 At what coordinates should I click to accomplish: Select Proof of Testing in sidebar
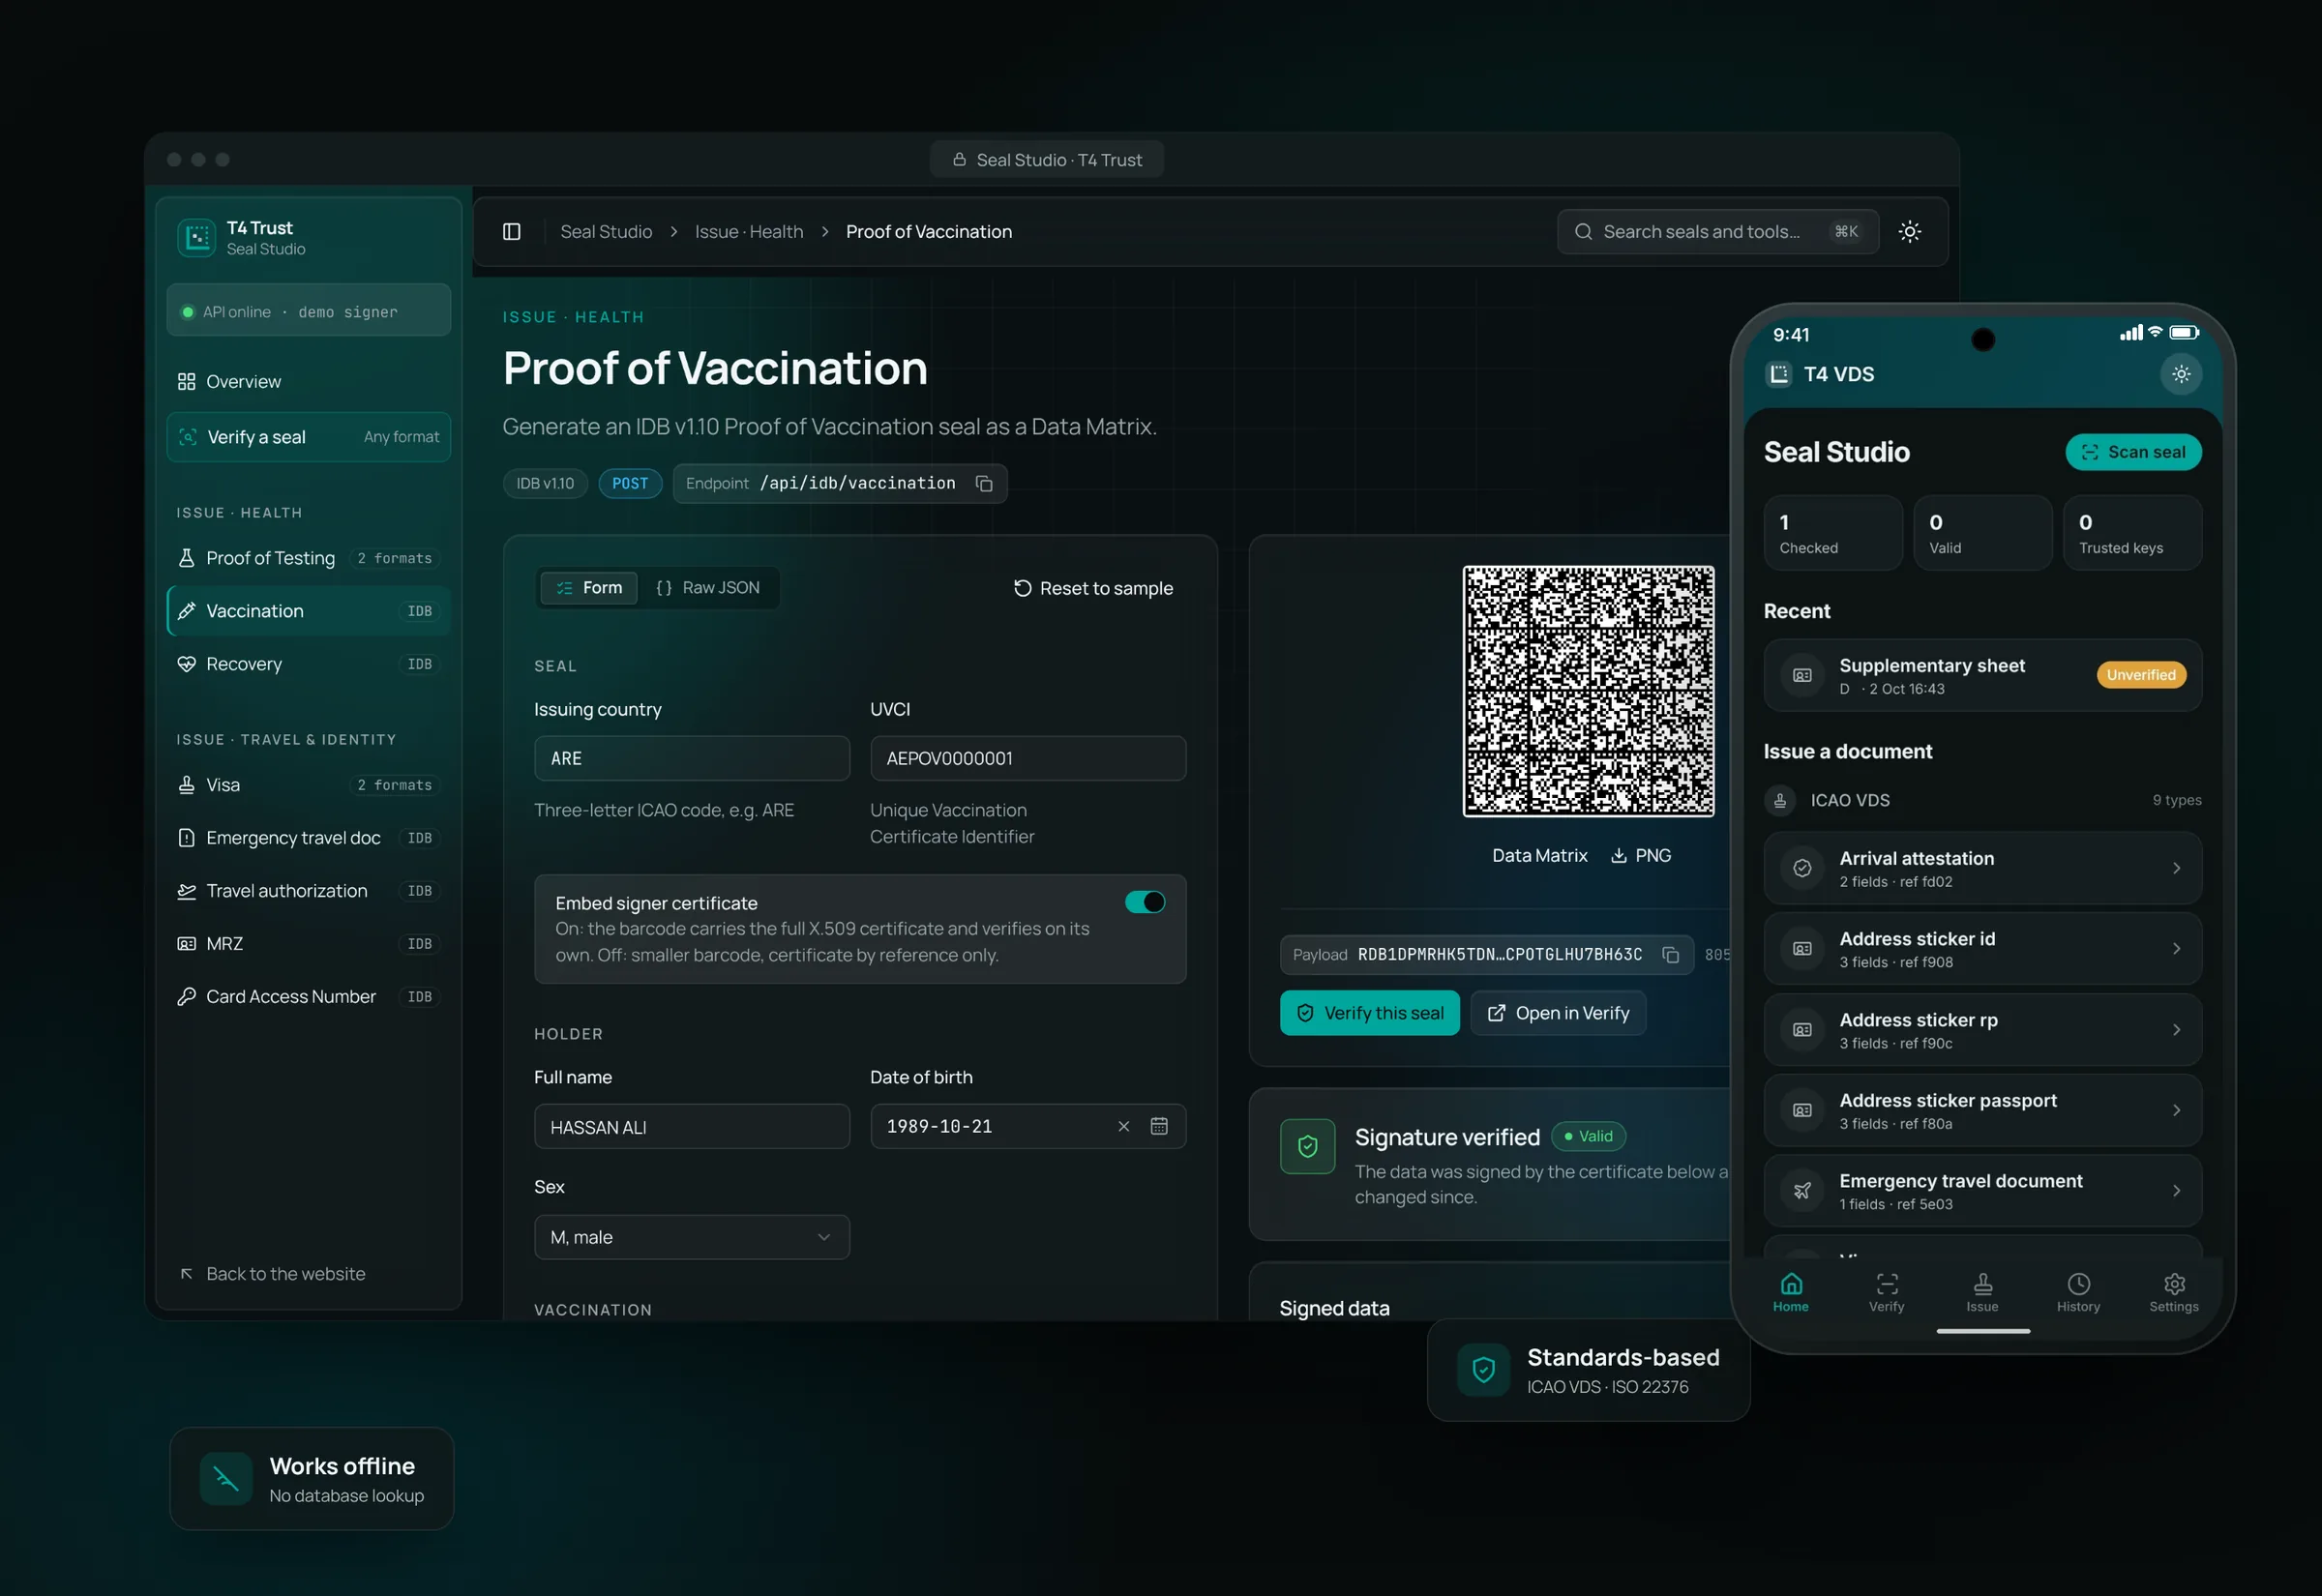point(308,559)
